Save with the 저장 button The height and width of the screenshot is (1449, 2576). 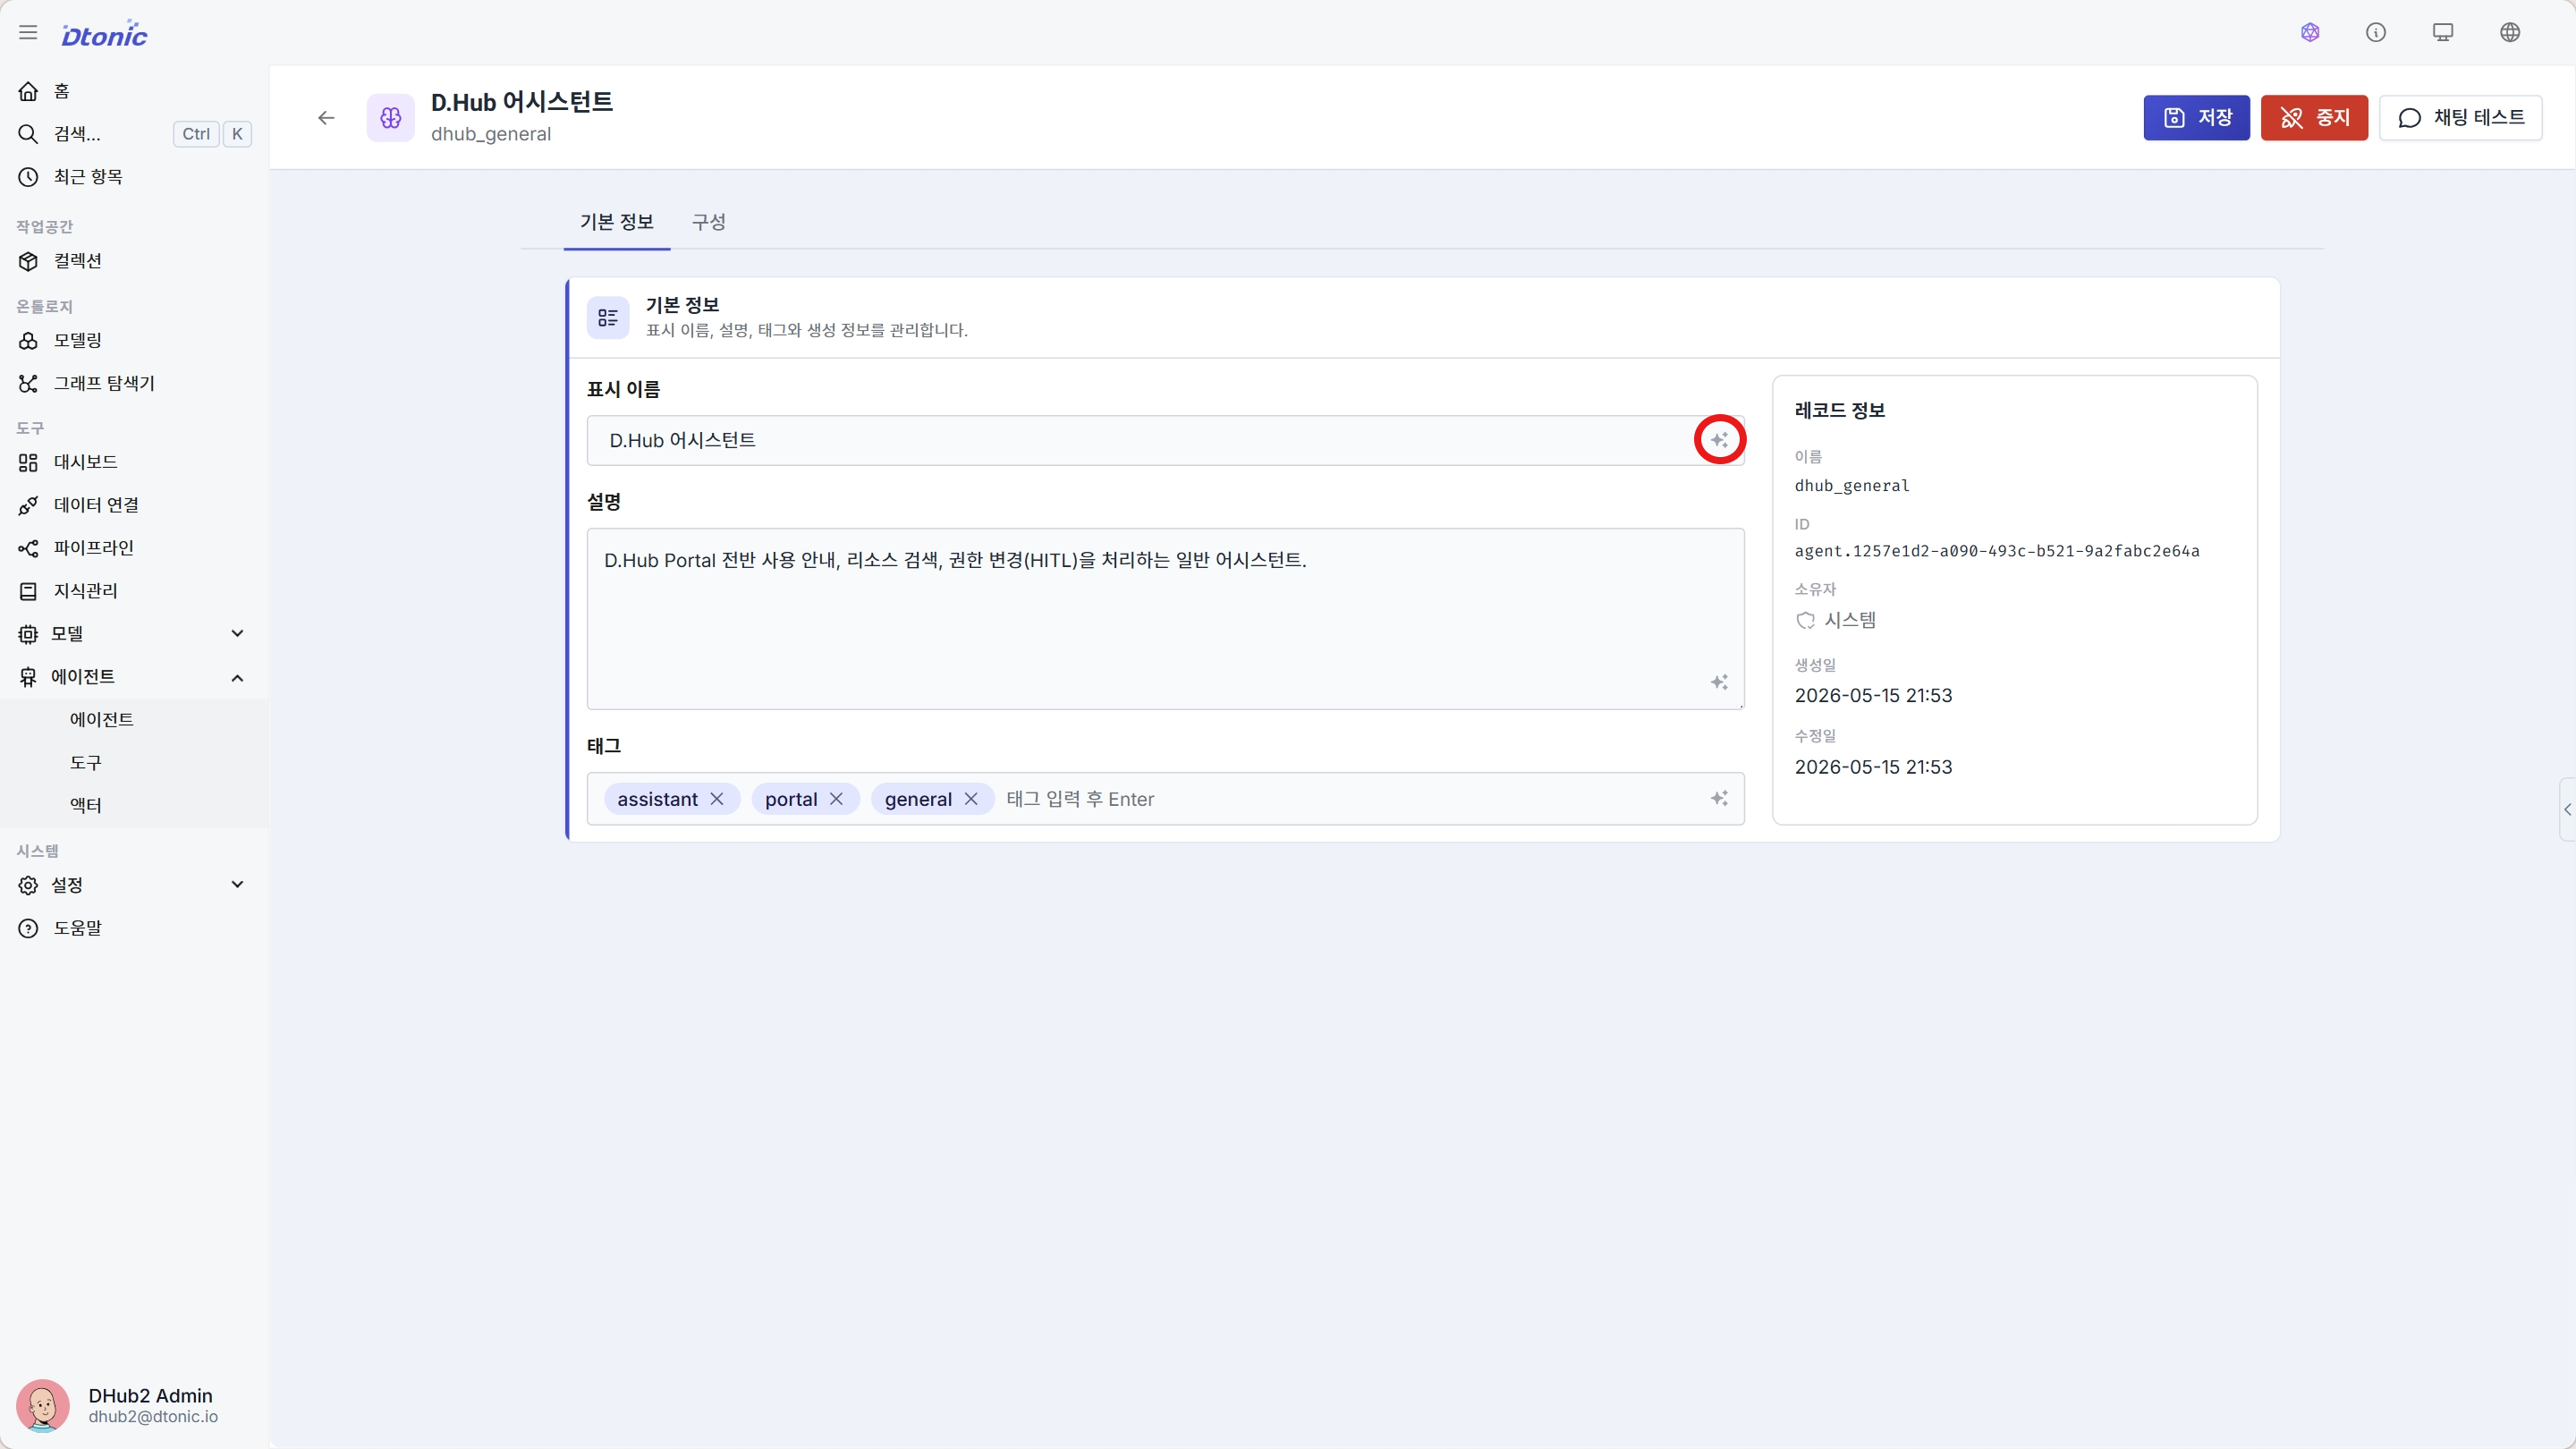(2196, 118)
